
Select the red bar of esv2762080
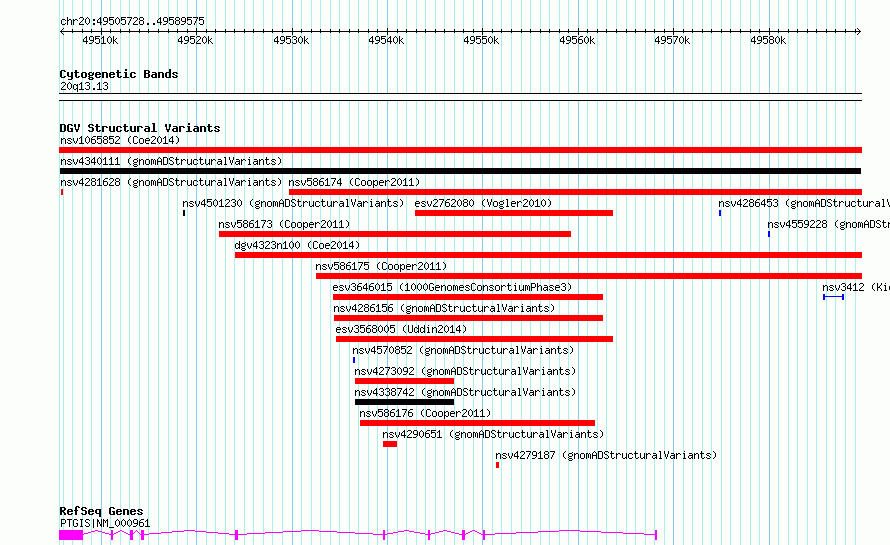[514, 213]
